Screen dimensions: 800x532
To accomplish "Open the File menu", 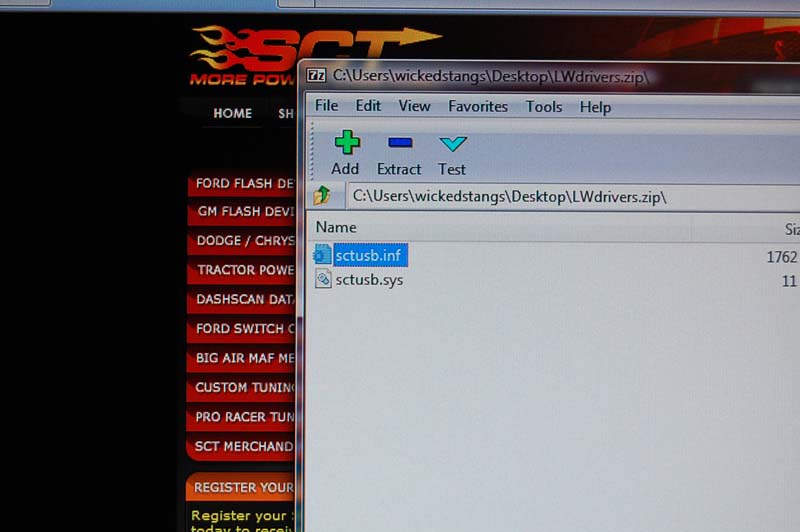I will (x=326, y=106).
